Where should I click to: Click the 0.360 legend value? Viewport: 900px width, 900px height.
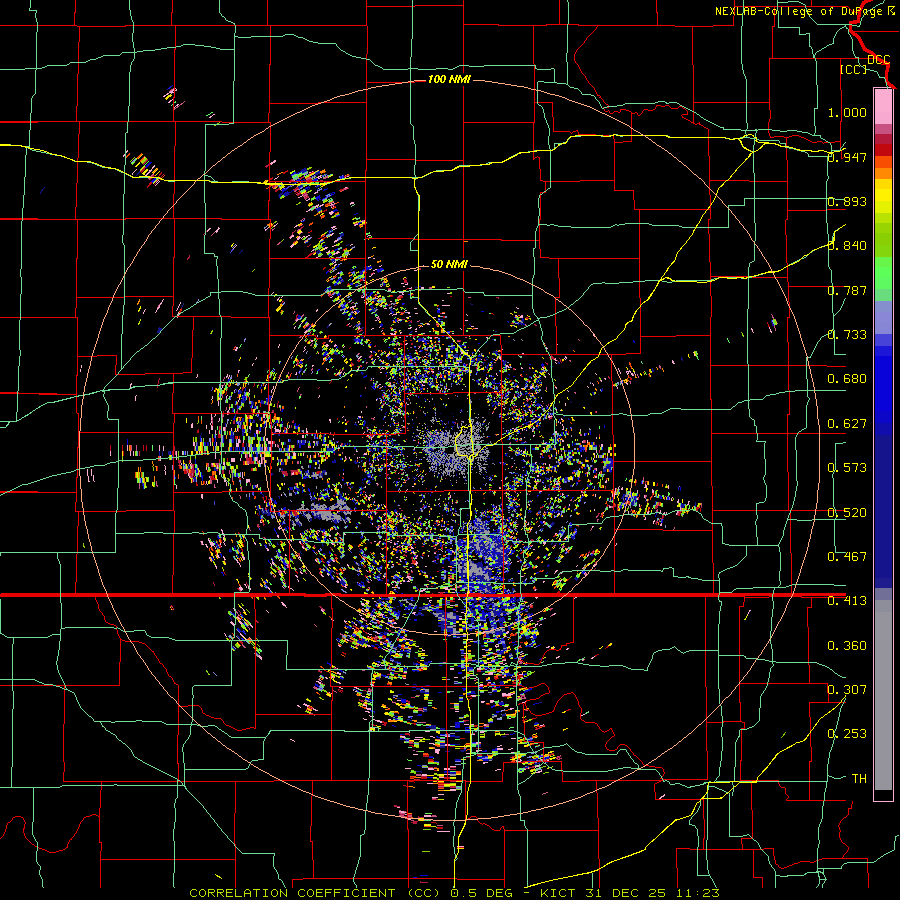point(847,646)
